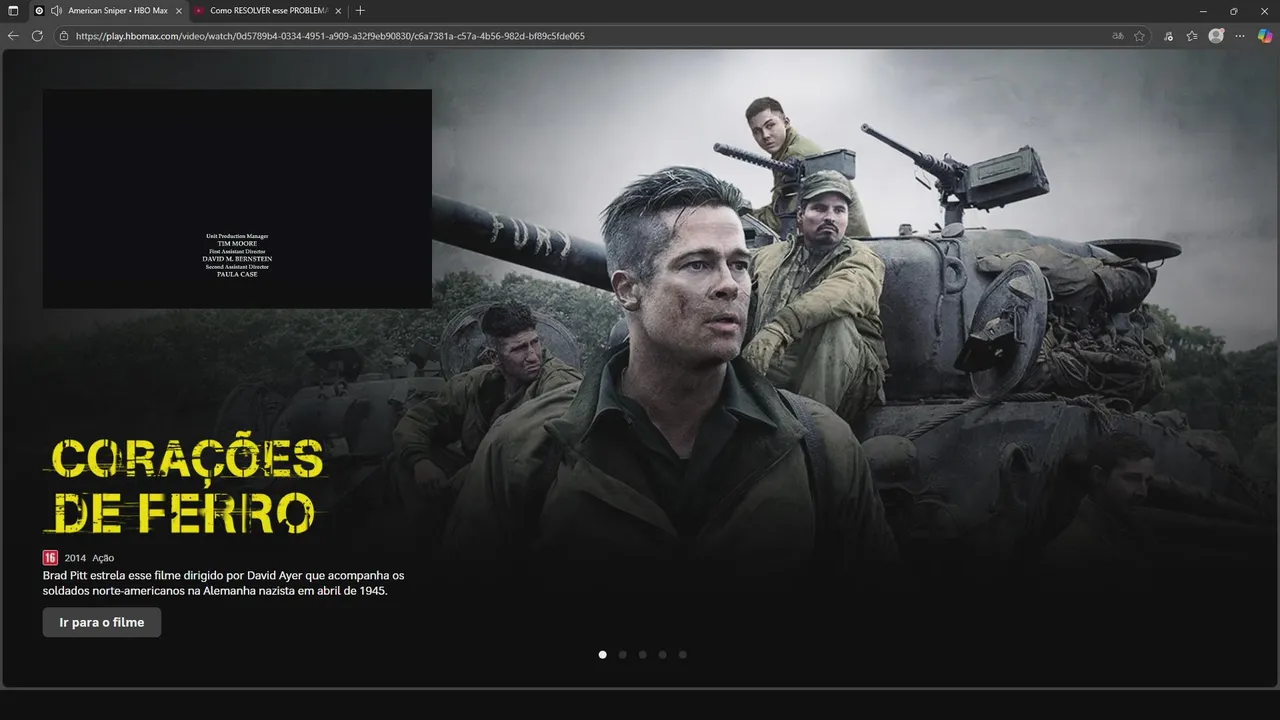The width and height of the screenshot is (1280, 720).
Task: View site information lock icon
Action: pyautogui.click(x=64, y=36)
